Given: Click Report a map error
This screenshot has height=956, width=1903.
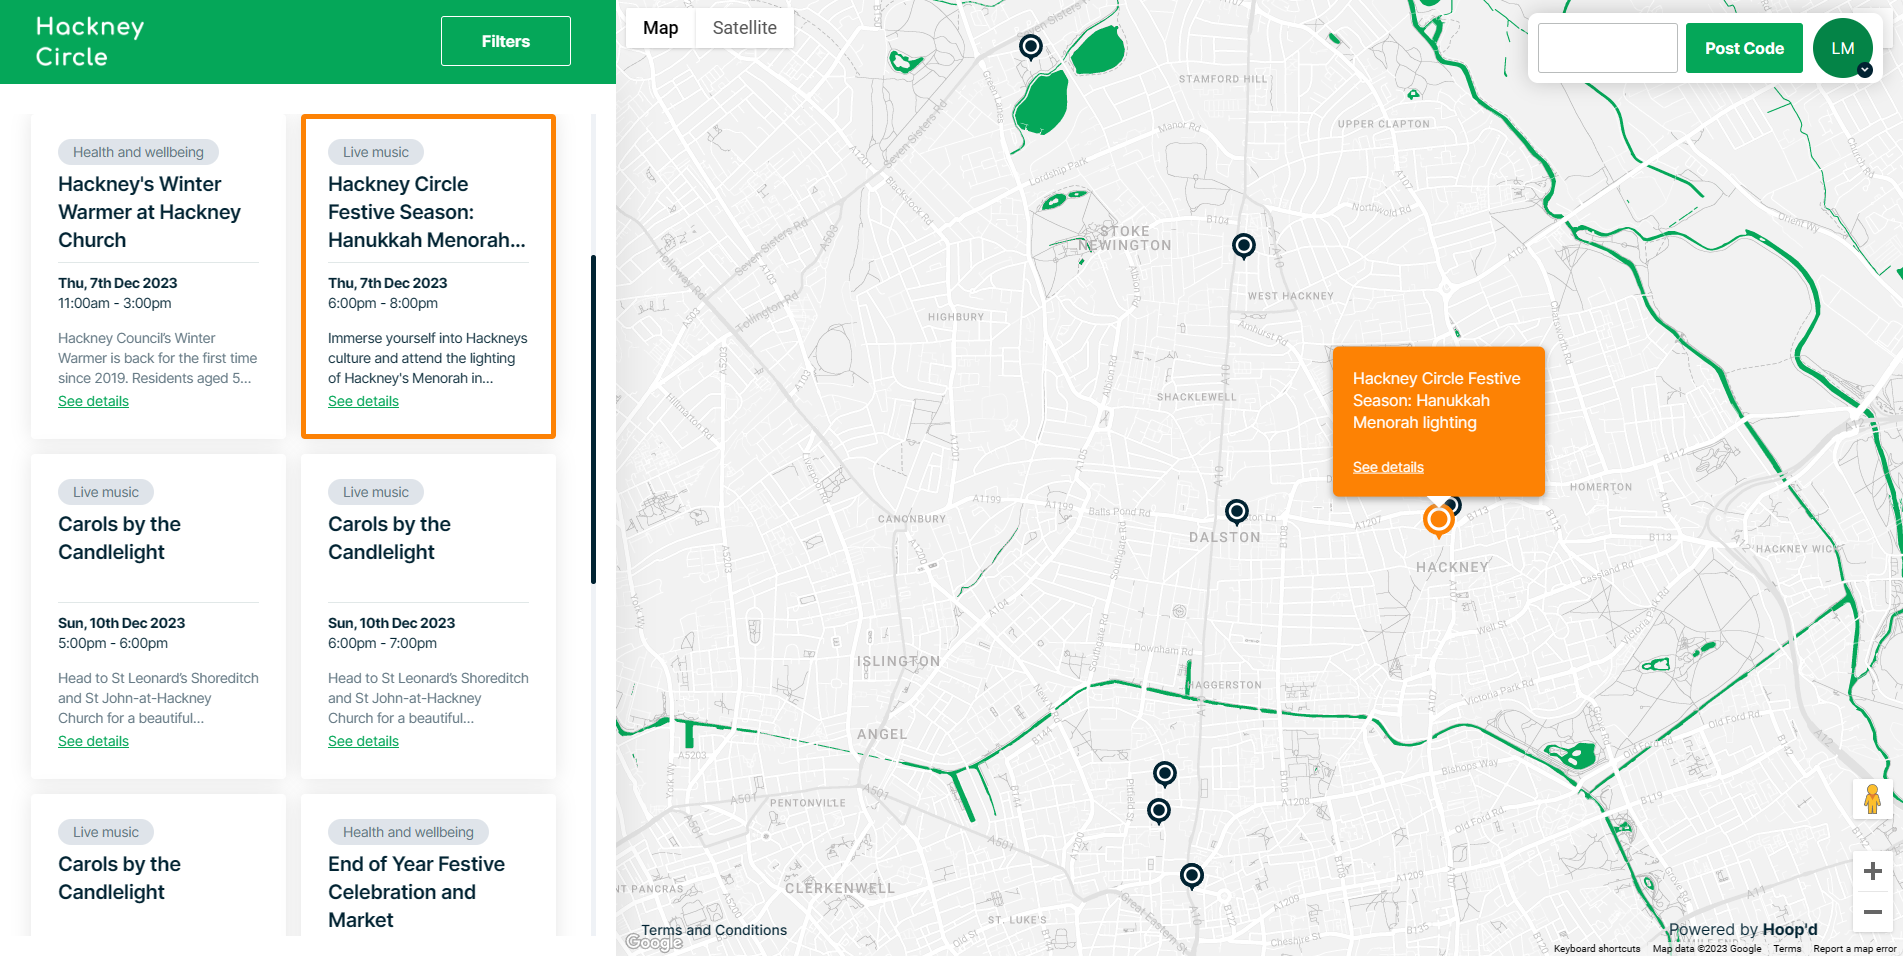Looking at the screenshot, I should point(1854,949).
